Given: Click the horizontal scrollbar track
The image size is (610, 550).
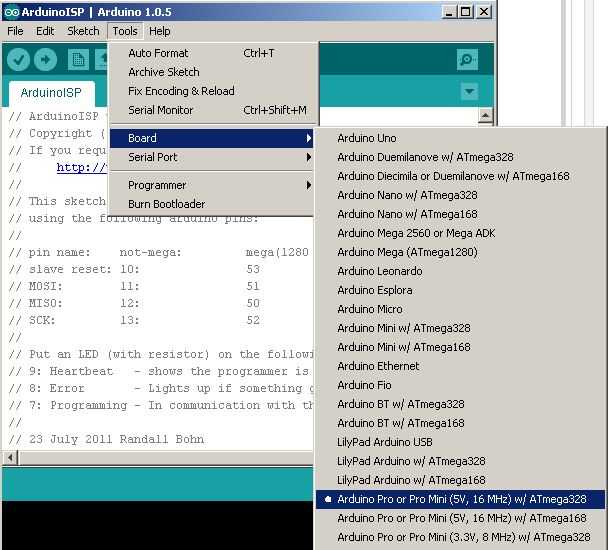Looking at the screenshot, I should (165, 458).
